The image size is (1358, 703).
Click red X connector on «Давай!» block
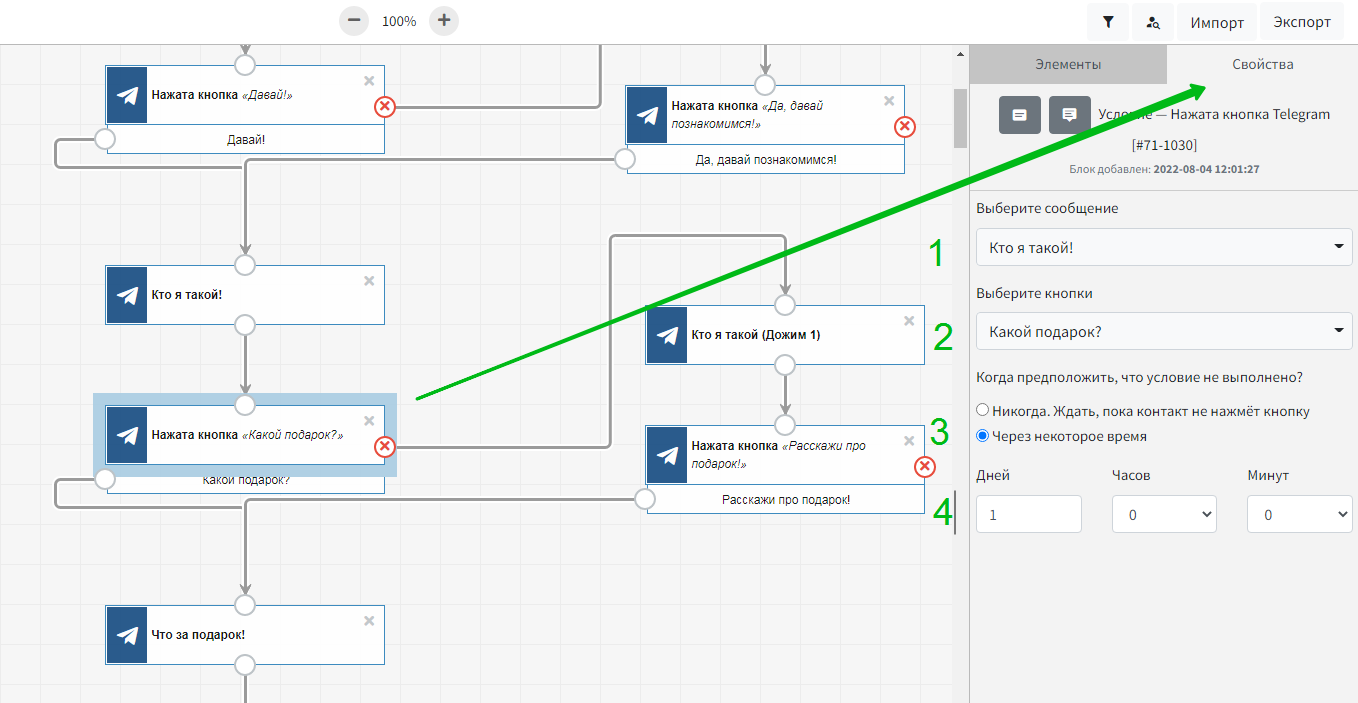[x=384, y=106]
